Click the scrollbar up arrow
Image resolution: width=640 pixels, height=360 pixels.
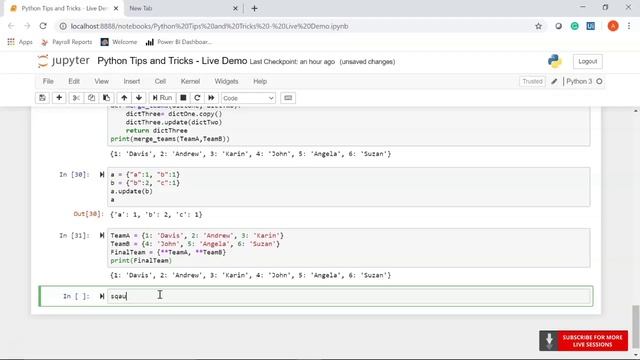click(636, 111)
